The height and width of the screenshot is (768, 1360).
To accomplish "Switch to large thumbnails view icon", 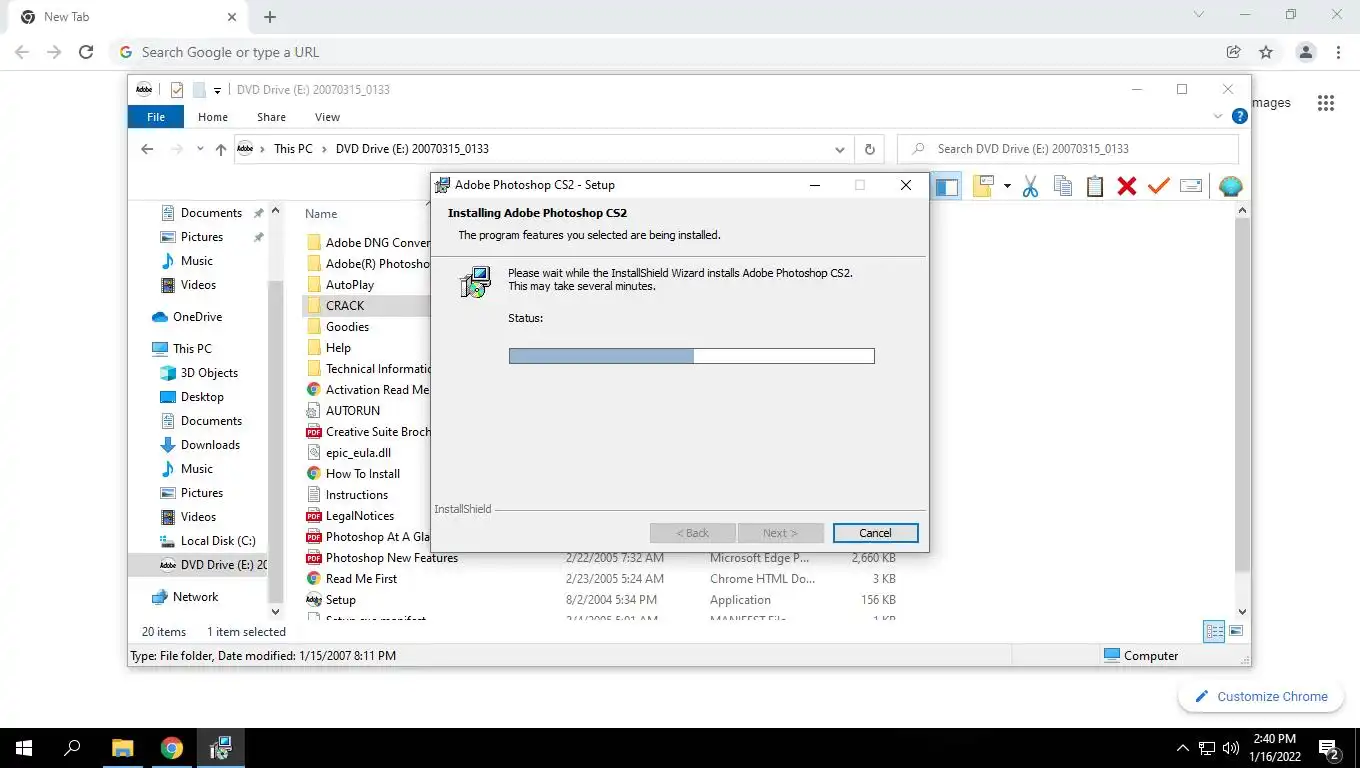I will tap(1237, 632).
